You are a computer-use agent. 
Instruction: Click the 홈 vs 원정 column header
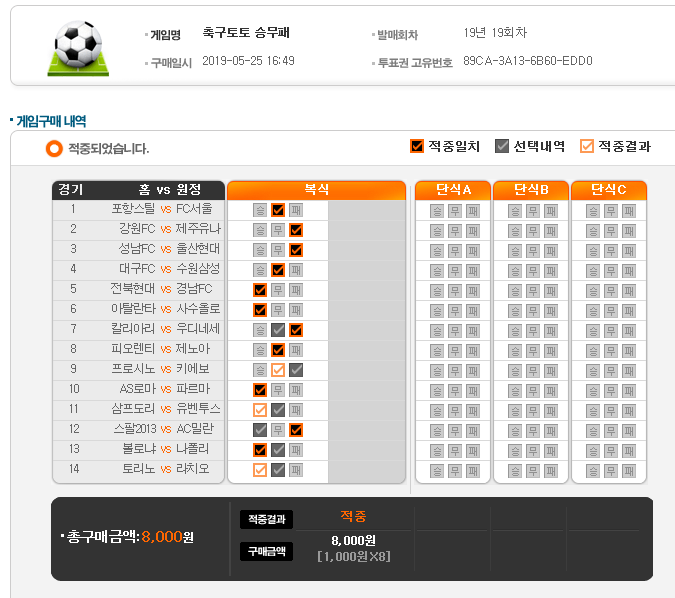click(x=170, y=189)
